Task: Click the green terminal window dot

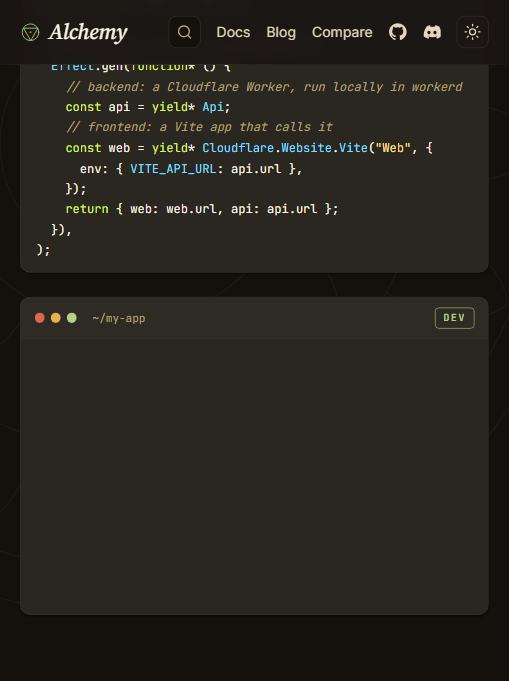Action: 72,318
